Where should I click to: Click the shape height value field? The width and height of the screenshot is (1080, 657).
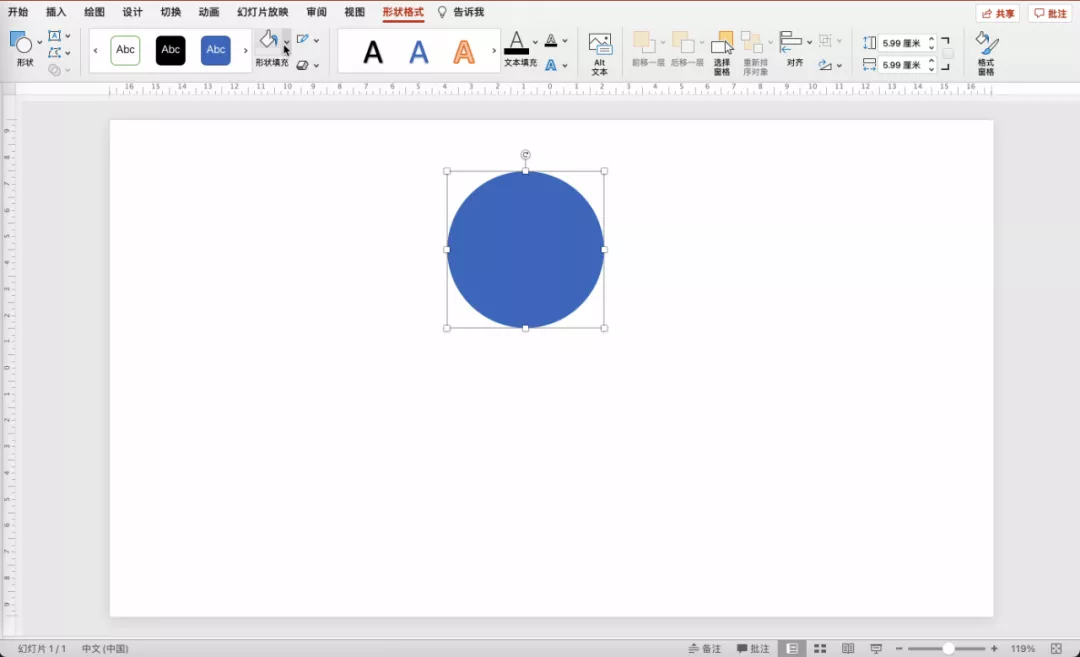point(902,43)
